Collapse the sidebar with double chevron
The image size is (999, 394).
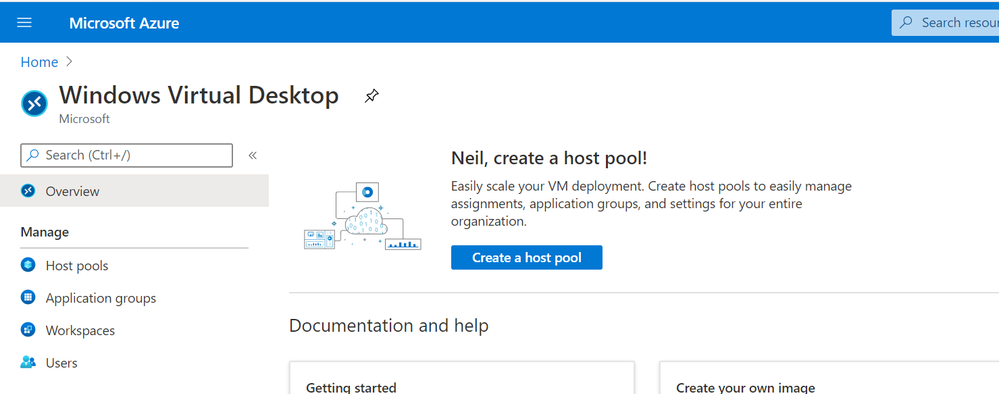[252, 155]
